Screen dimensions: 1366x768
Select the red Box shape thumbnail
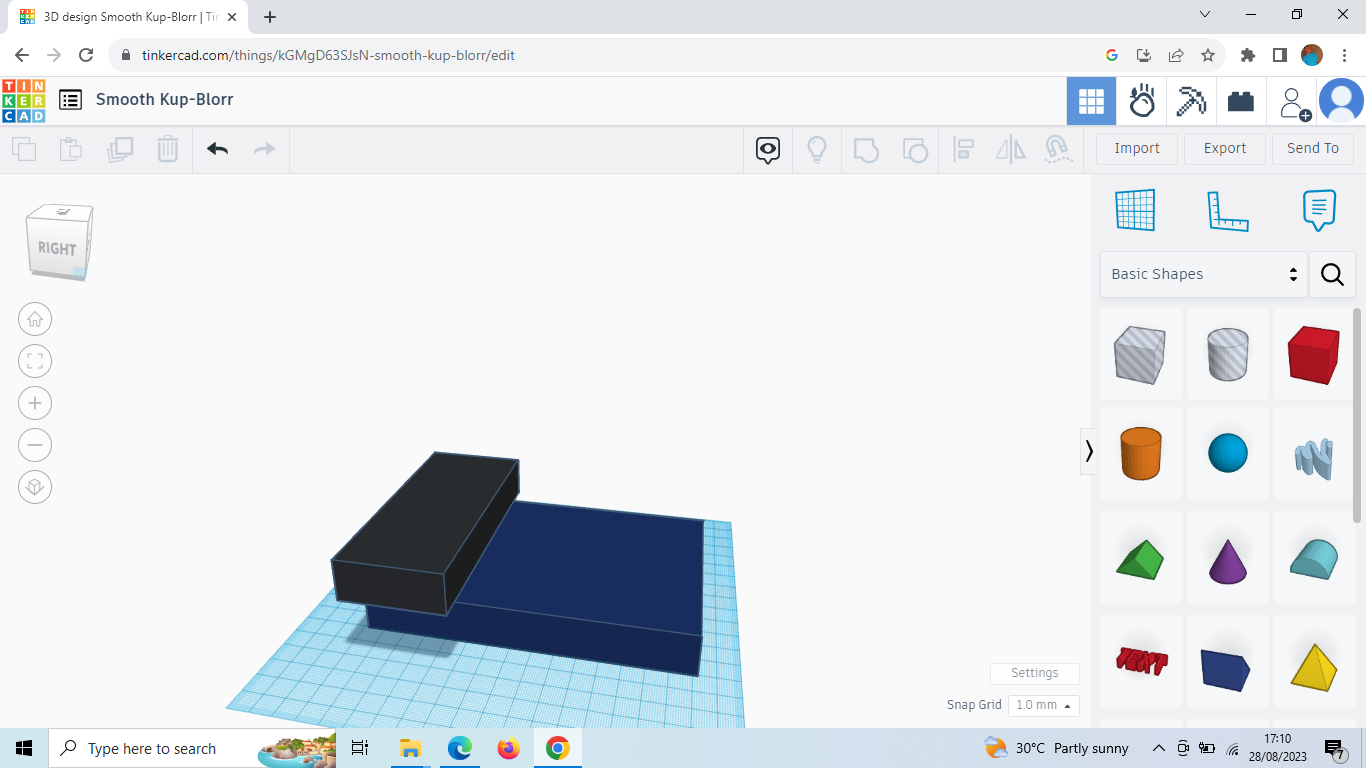[1314, 354]
